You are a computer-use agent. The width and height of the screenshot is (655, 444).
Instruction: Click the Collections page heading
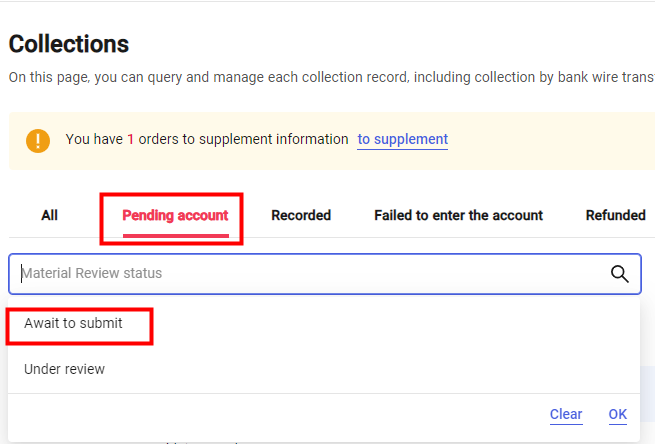69,44
